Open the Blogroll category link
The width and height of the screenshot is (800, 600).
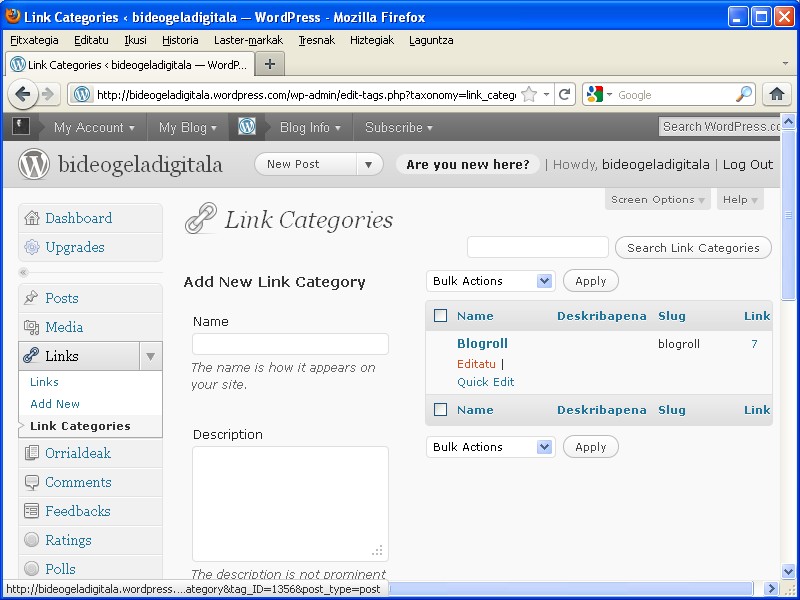tap(482, 343)
